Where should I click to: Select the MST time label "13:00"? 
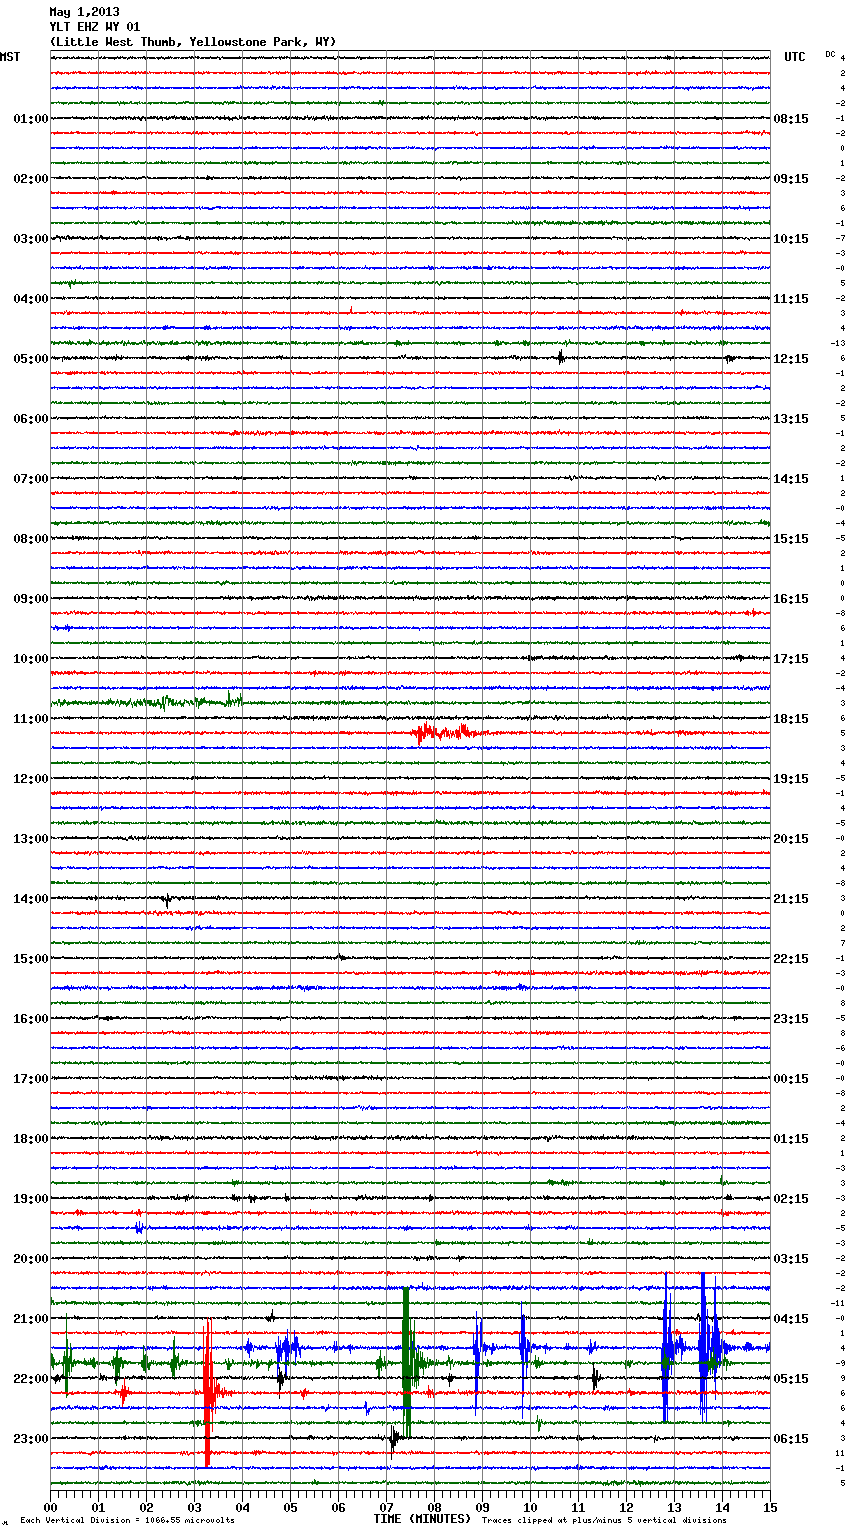point(30,839)
